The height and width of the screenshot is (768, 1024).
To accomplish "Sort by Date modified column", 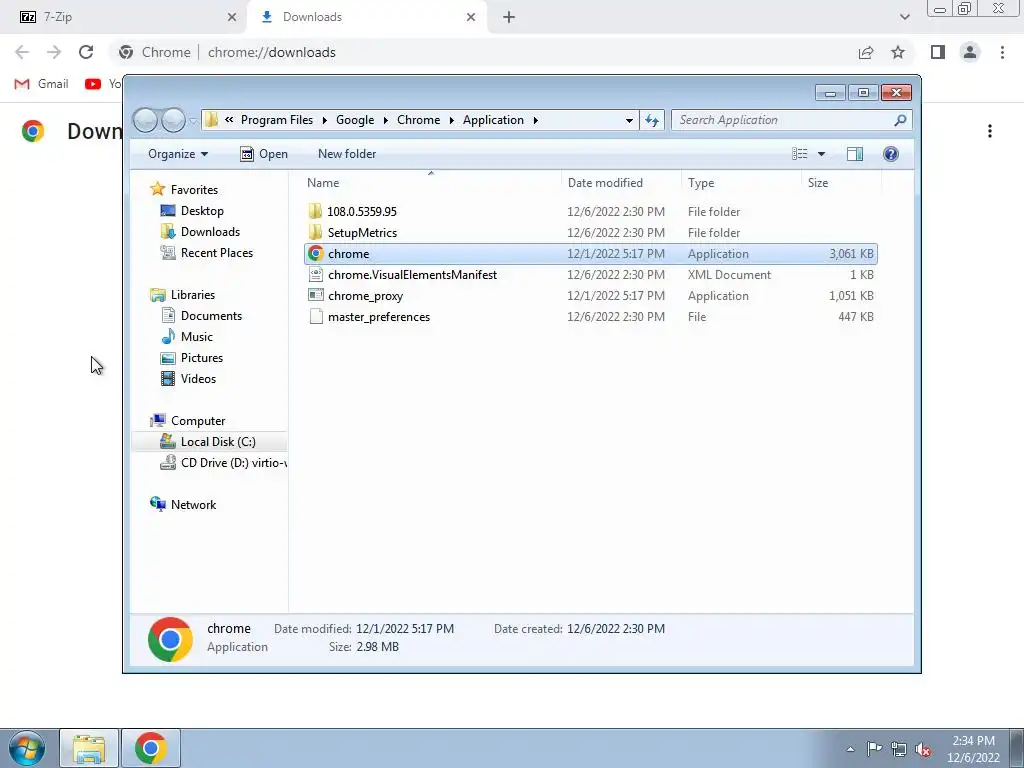I will pyautogui.click(x=620, y=183).
